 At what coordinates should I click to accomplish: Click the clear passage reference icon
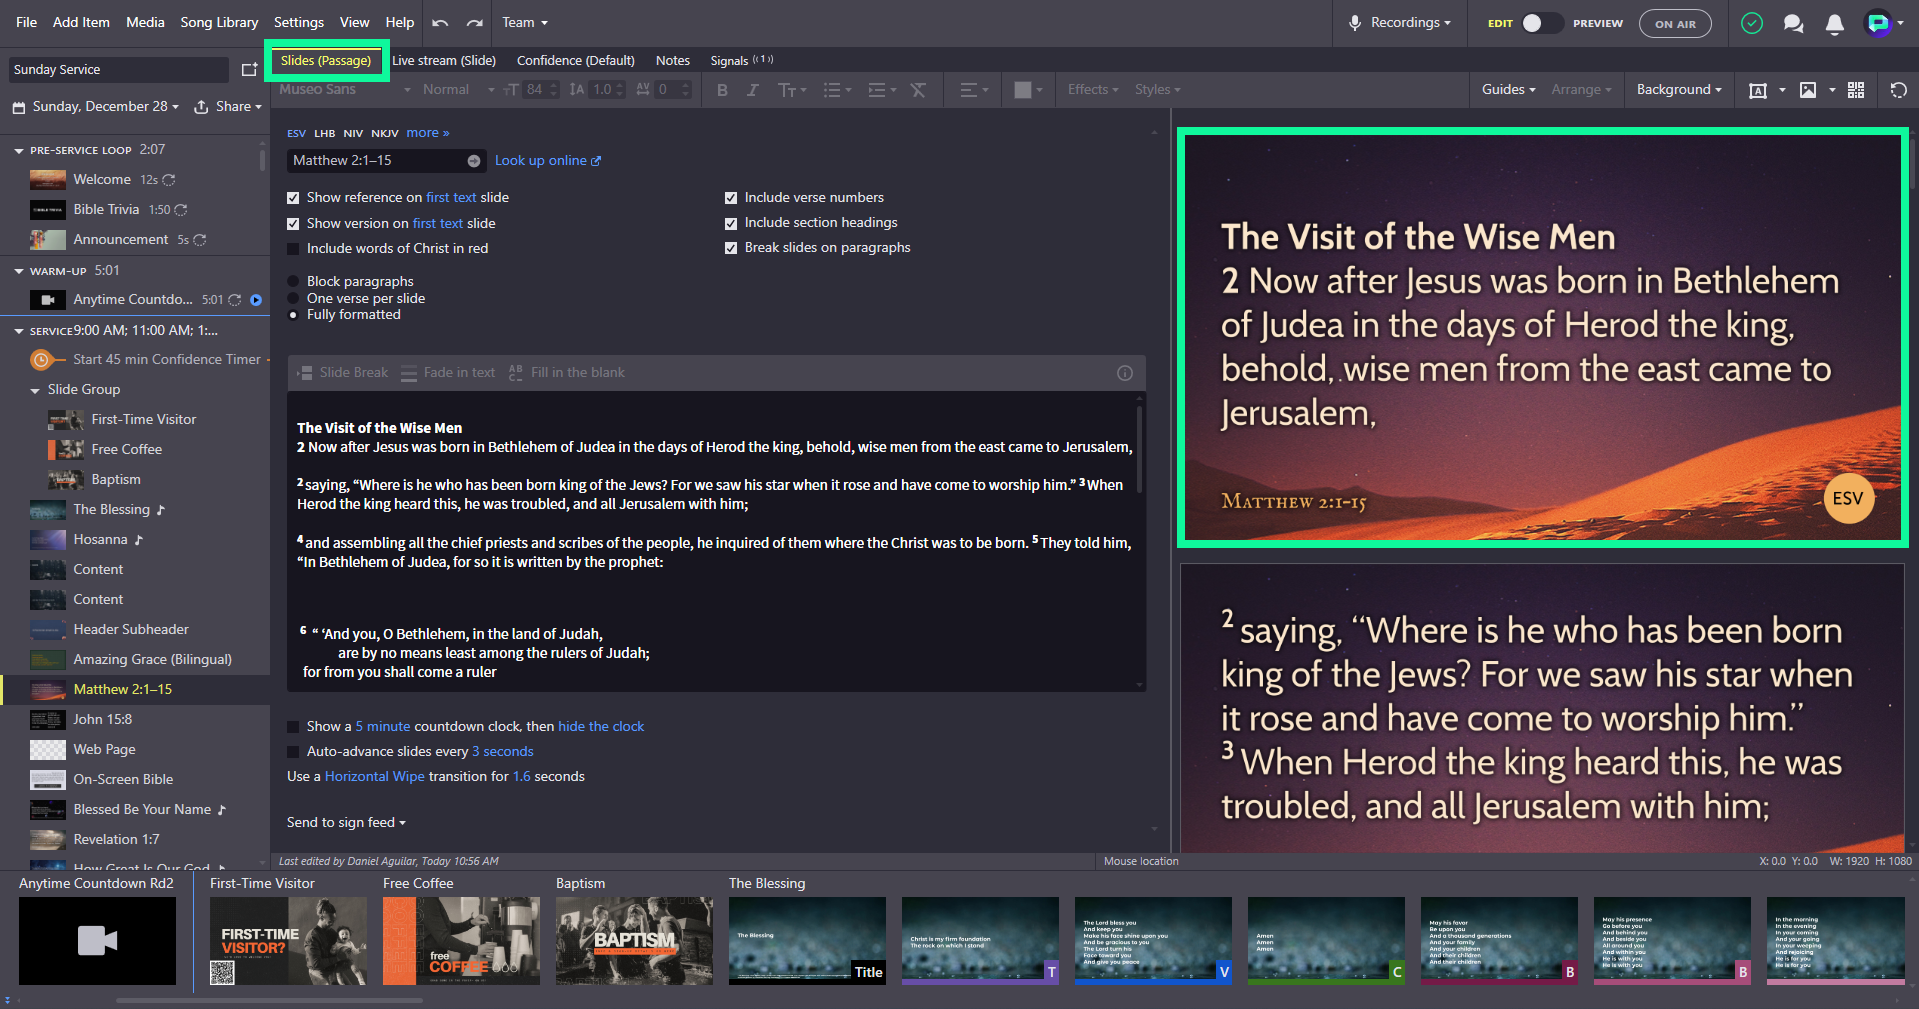(x=474, y=161)
